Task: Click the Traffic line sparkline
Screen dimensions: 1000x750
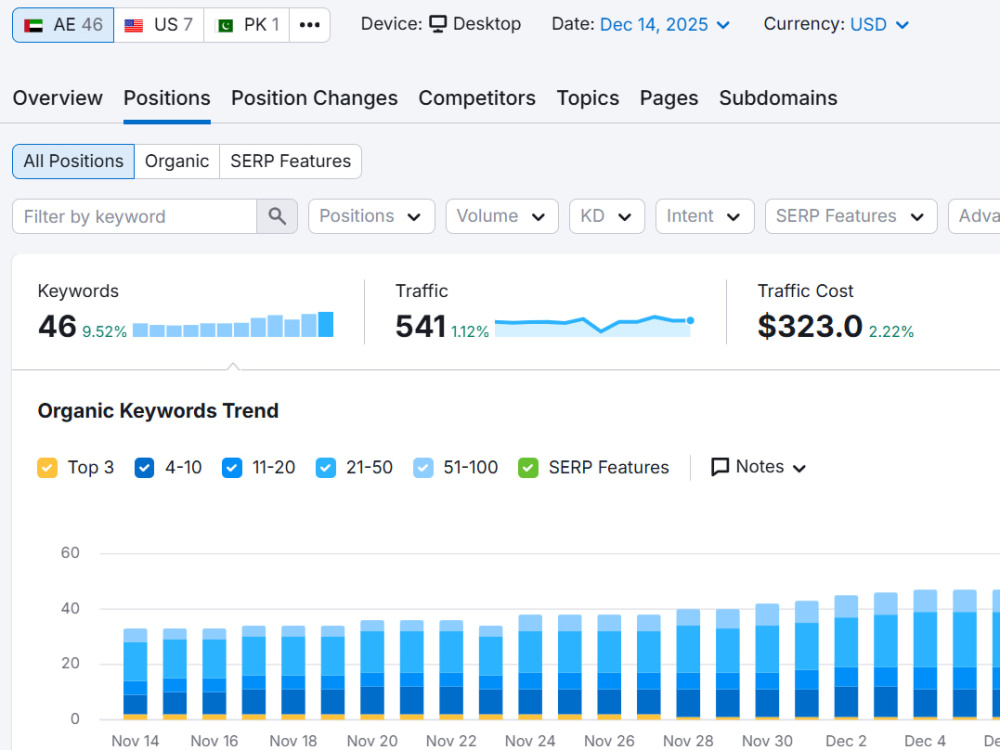Action: pyautogui.click(x=594, y=325)
